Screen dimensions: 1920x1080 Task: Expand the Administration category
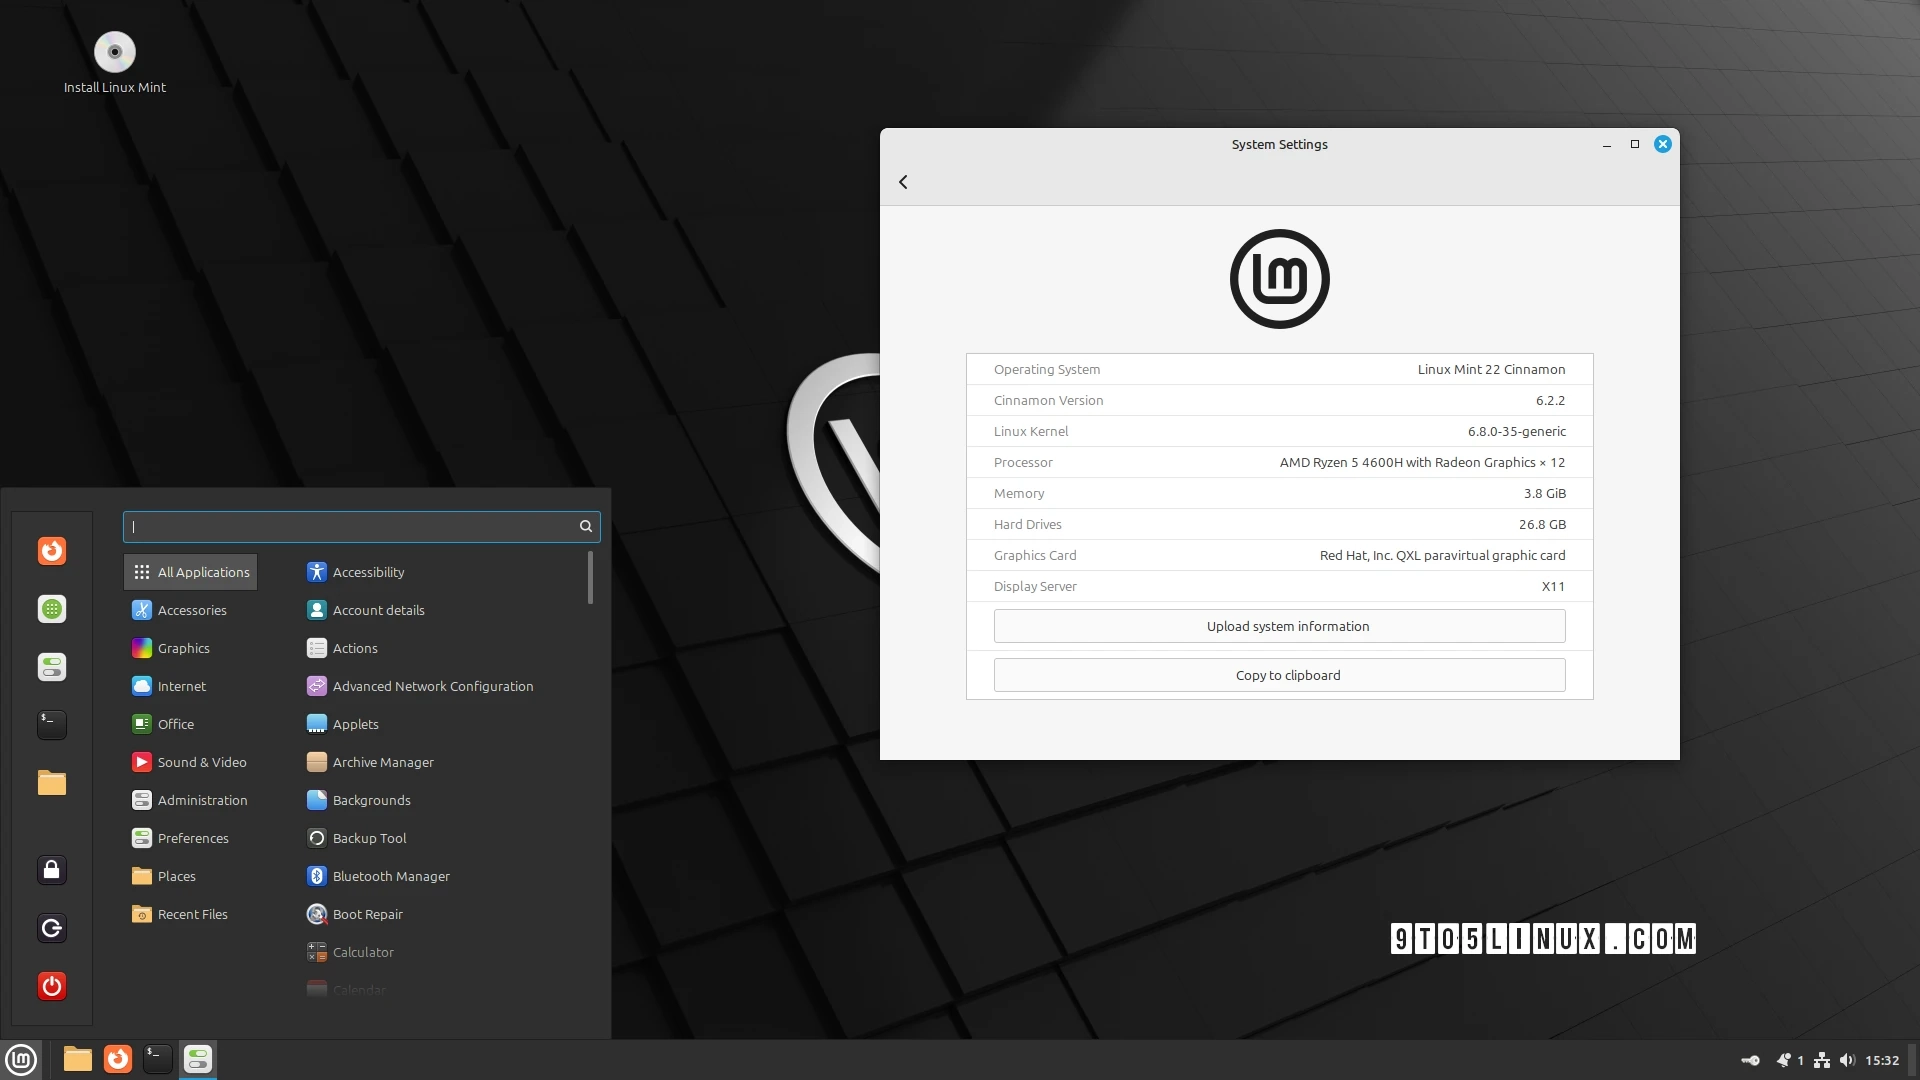202,799
